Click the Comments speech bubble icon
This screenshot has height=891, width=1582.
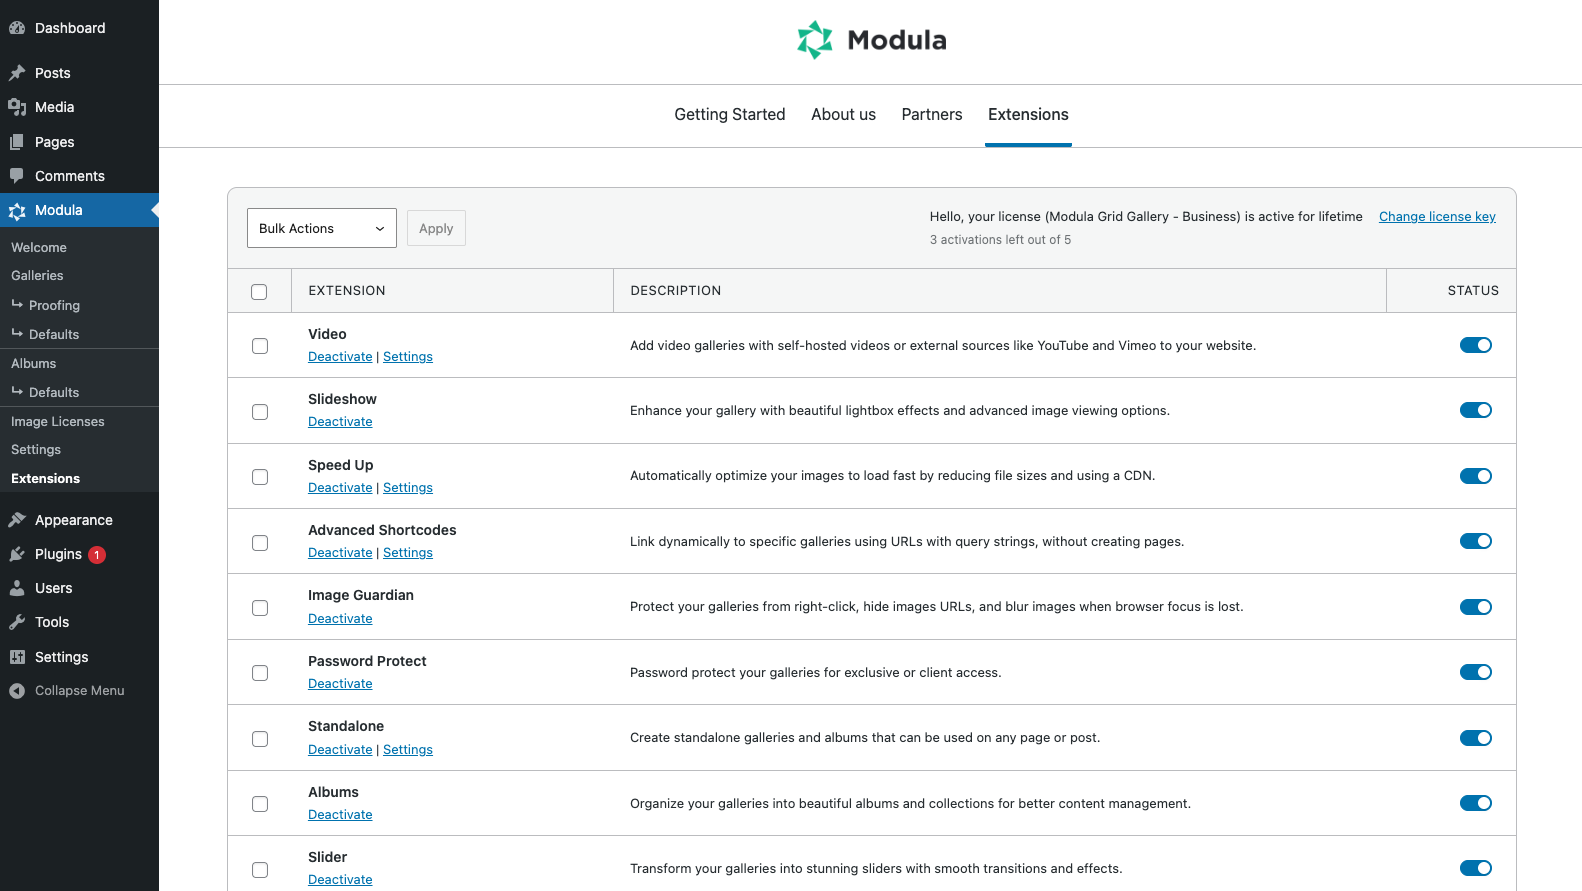click(x=17, y=176)
